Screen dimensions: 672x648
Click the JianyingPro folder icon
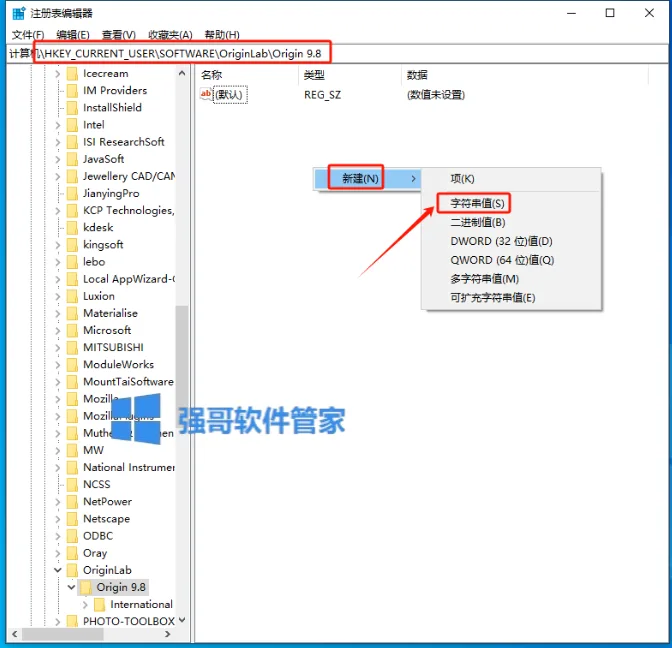tap(72, 193)
